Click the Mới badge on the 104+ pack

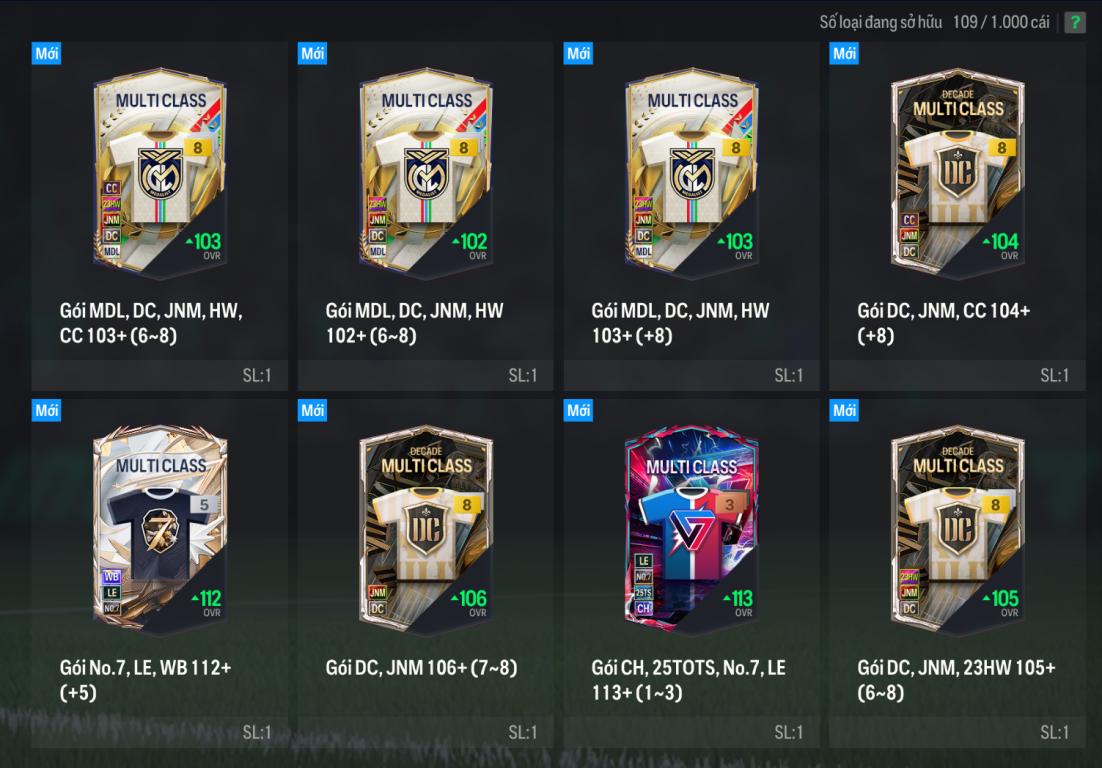pos(844,53)
